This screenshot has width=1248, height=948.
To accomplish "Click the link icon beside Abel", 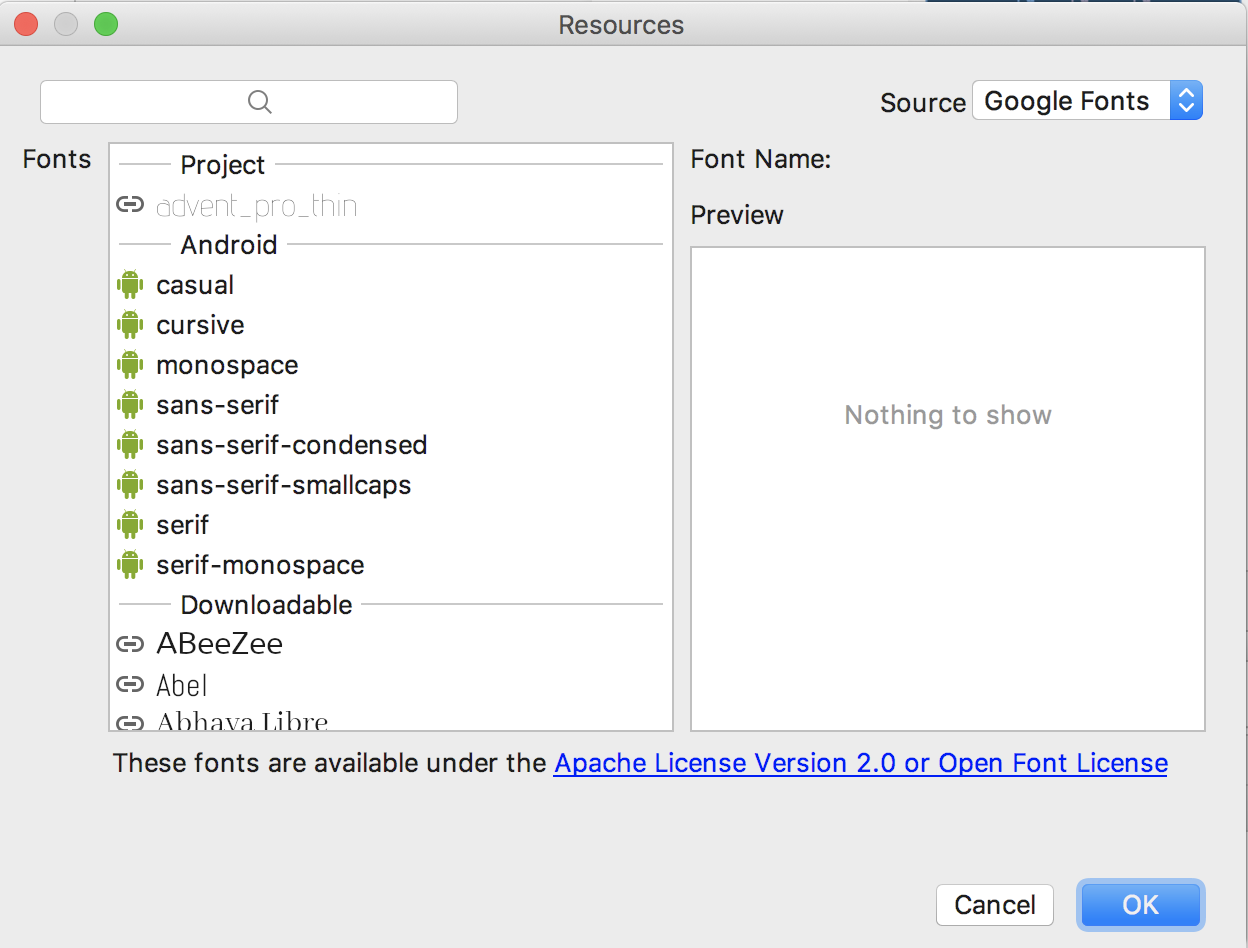I will [129, 684].
